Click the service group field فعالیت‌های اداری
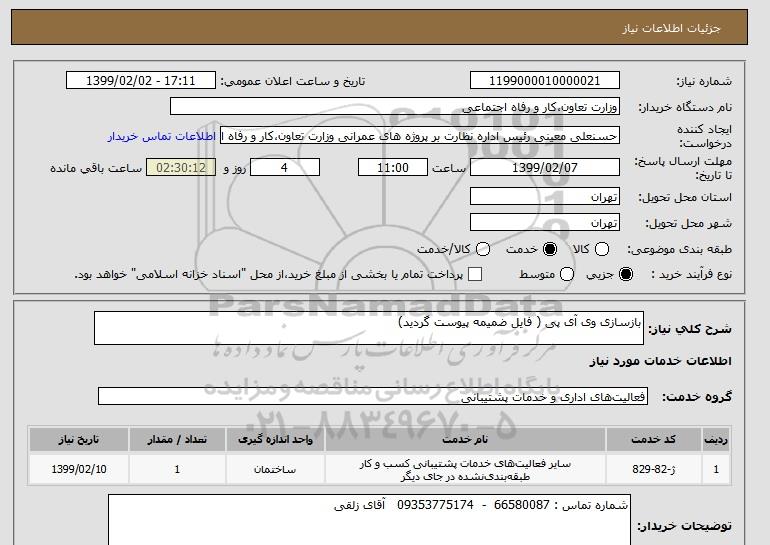Image resolution: width=770 pixels, height=545 pixels. click(373, 396)
